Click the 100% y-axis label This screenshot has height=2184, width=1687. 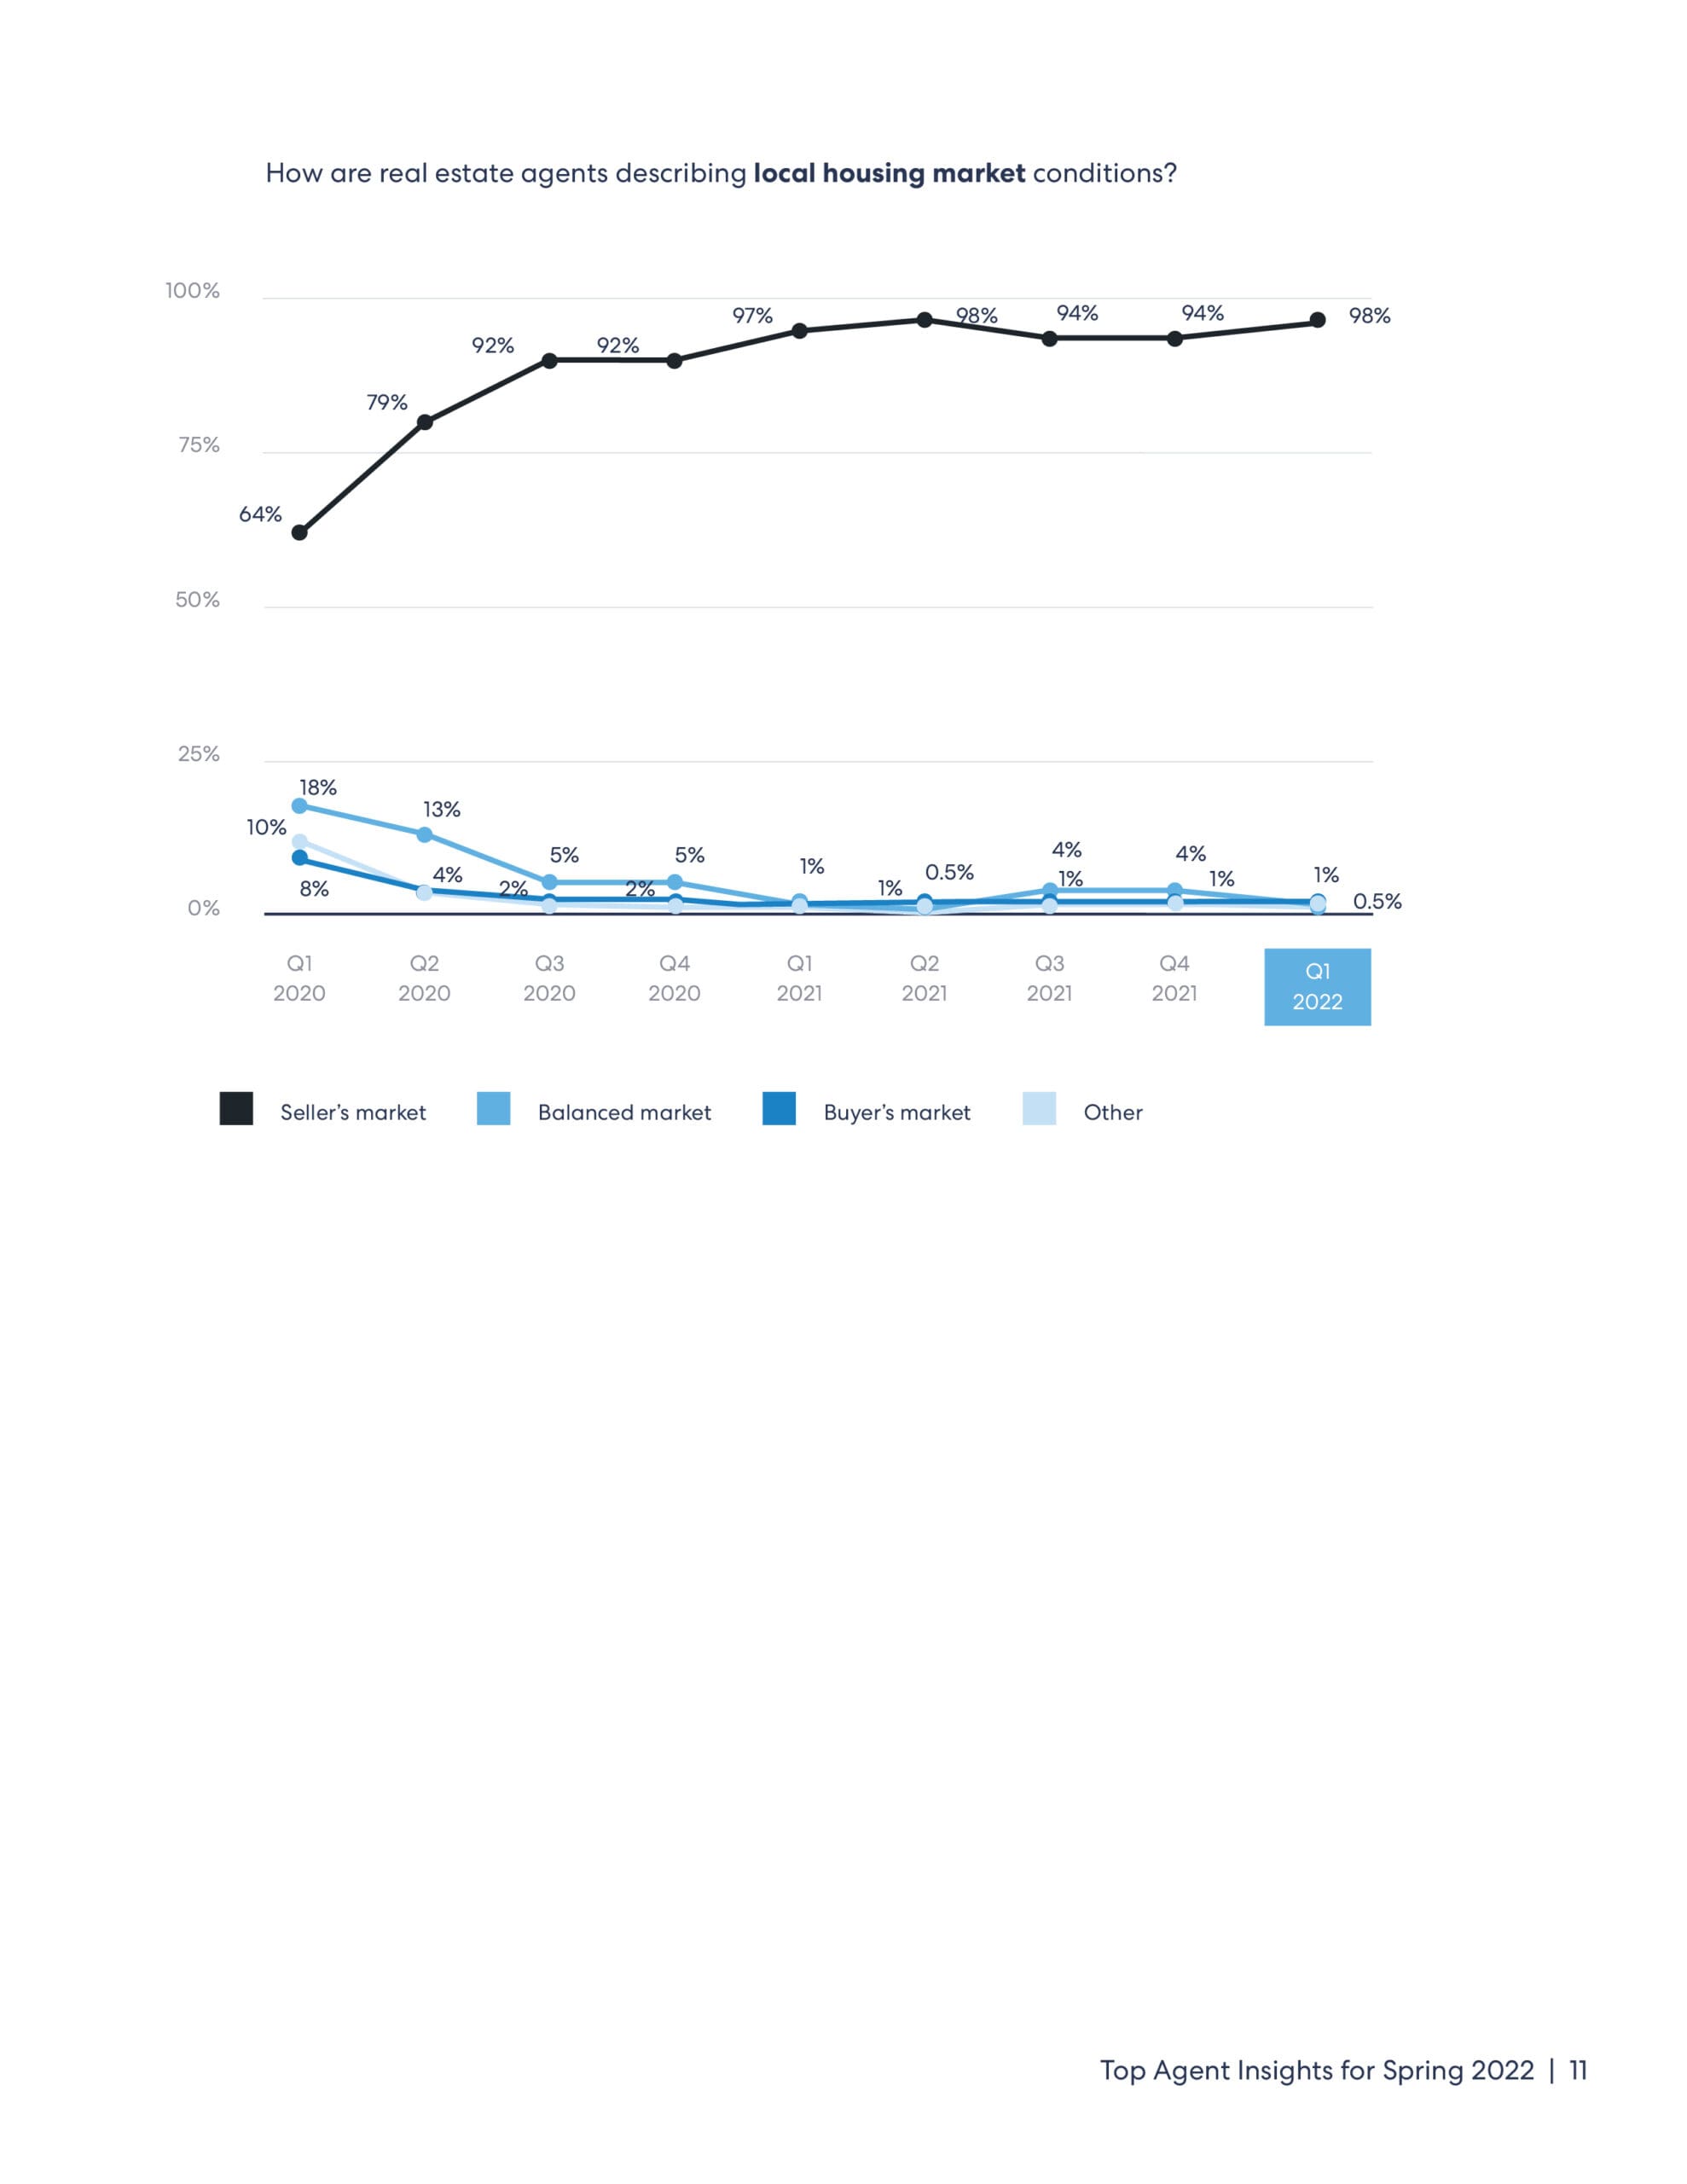tap(192, 291)
